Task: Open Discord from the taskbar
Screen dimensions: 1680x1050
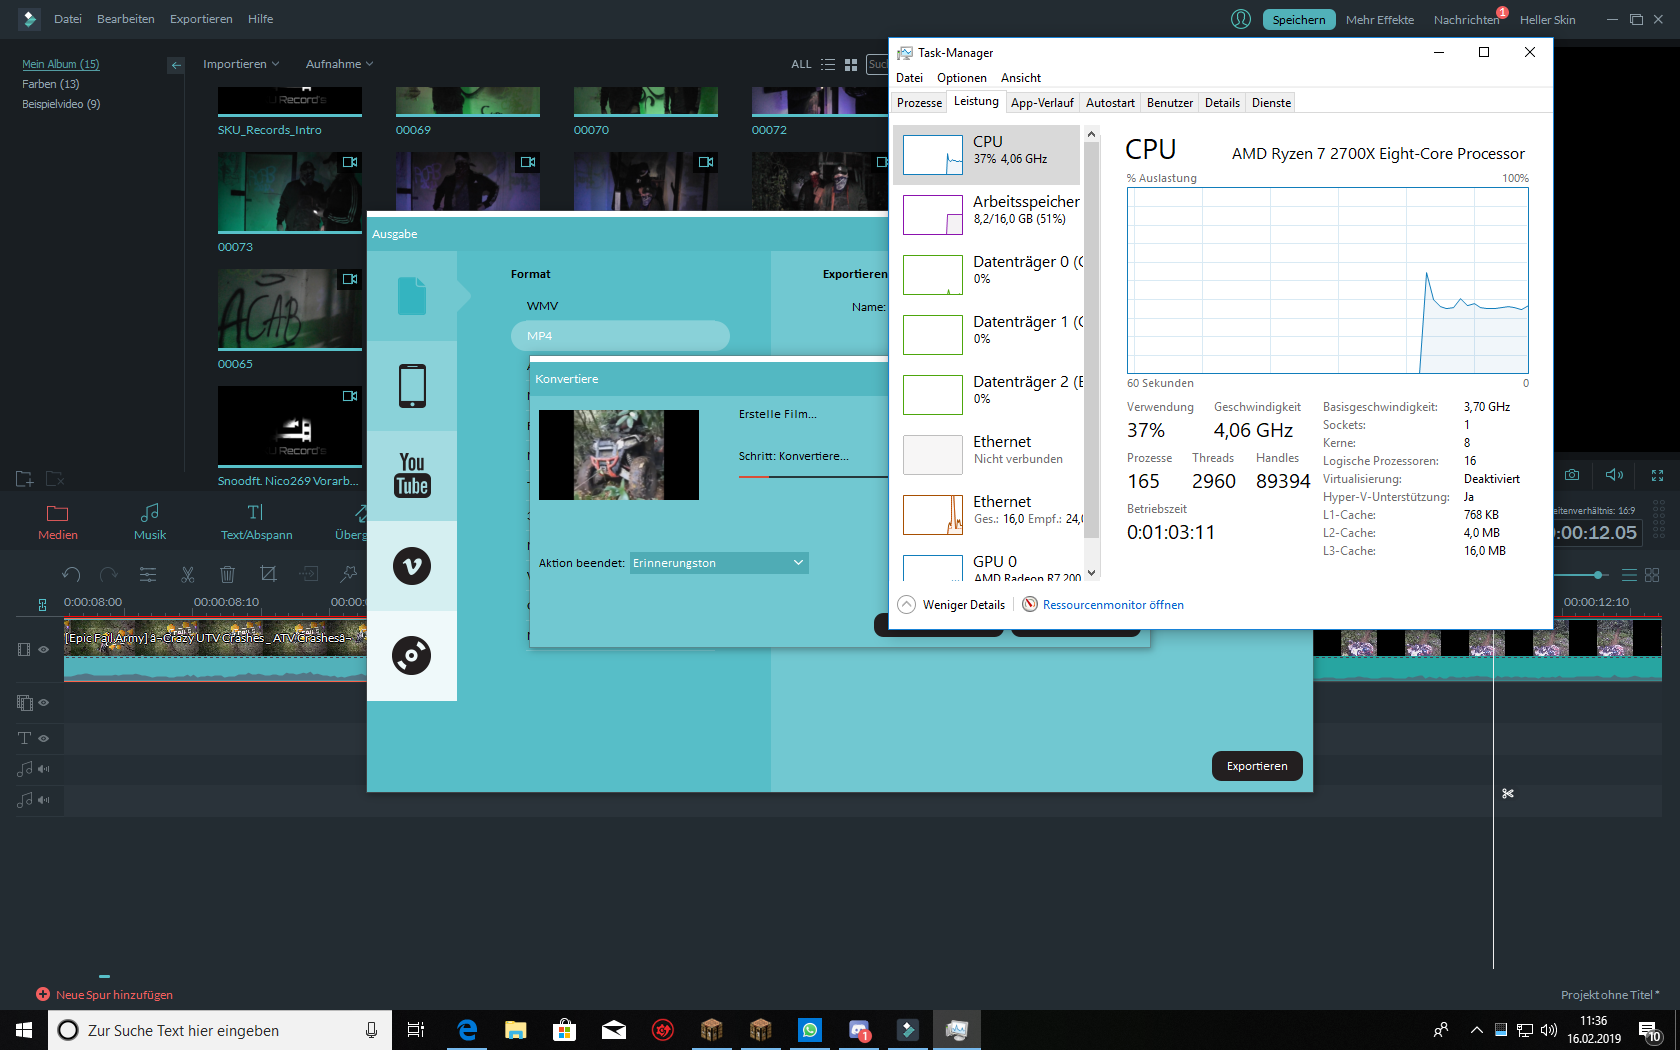Action: point(859,1030)
